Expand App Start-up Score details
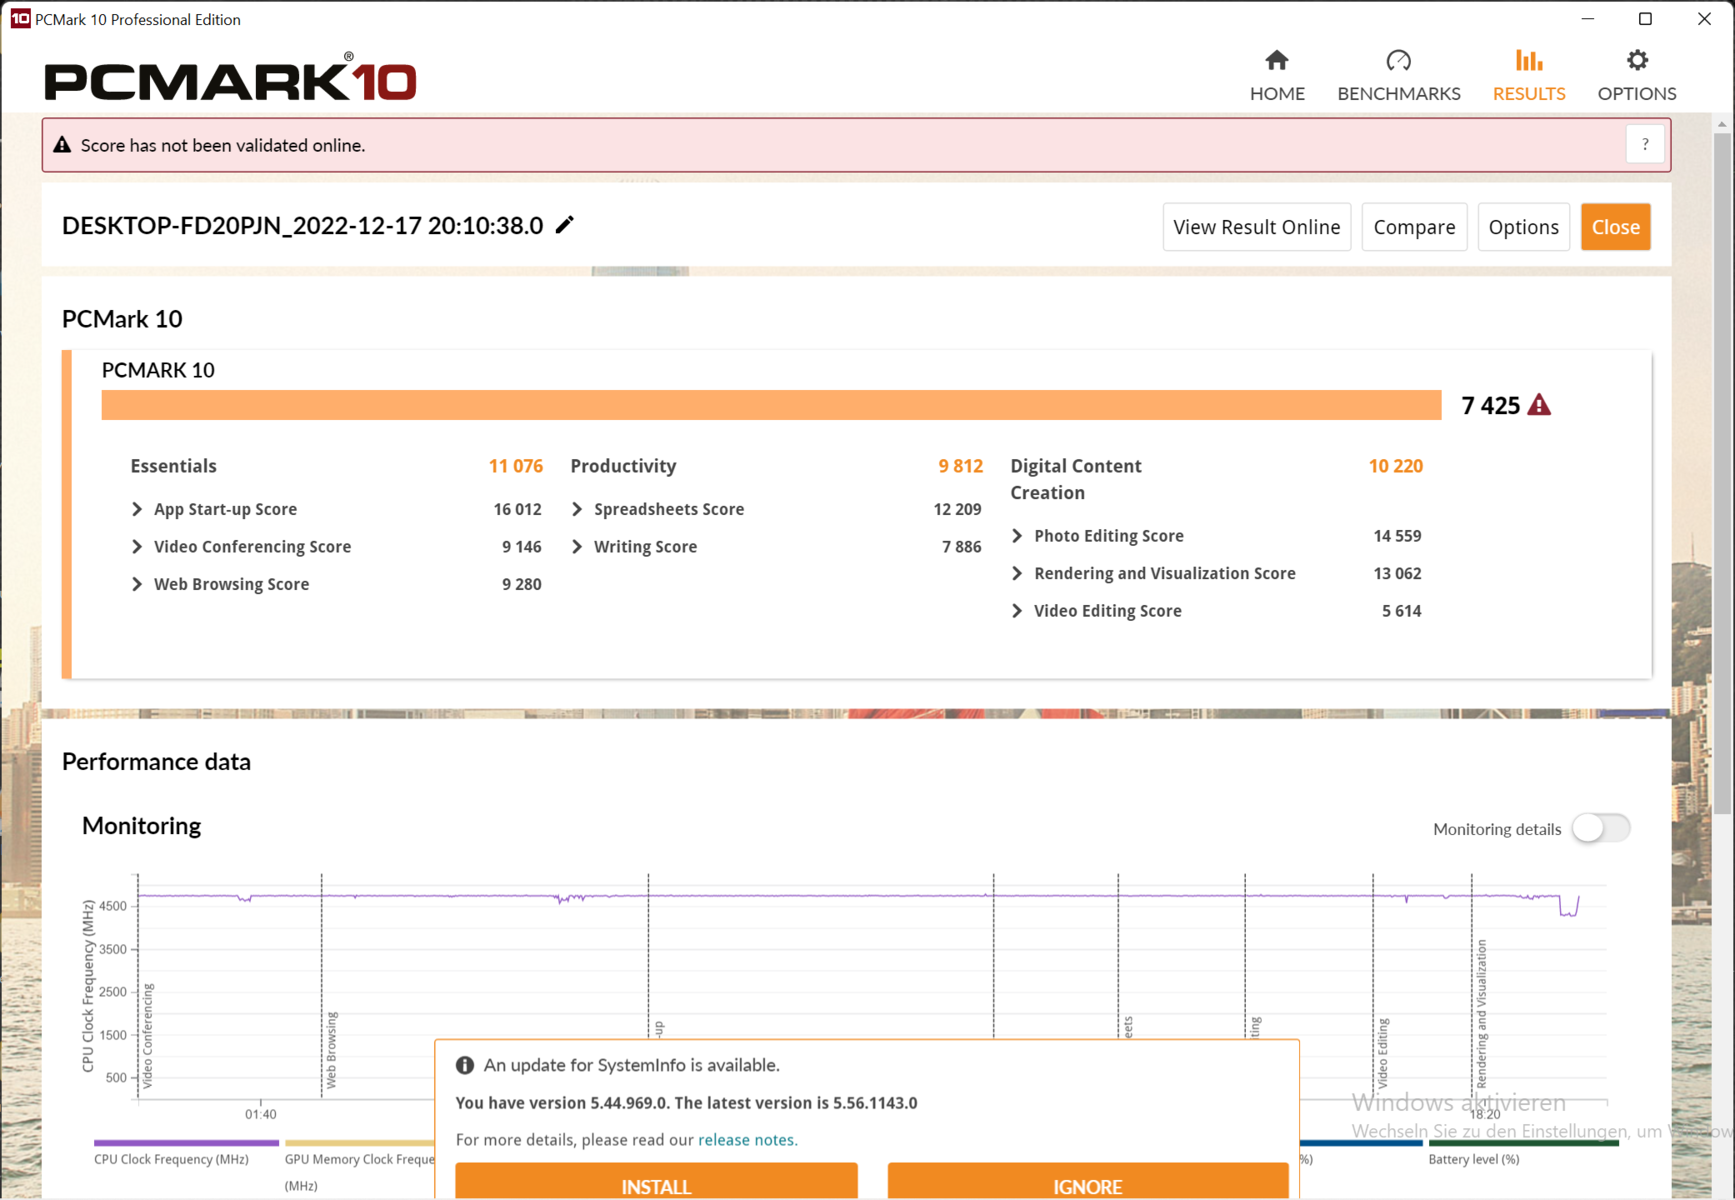This screenshot has width=1735, height=1200. 137,509
